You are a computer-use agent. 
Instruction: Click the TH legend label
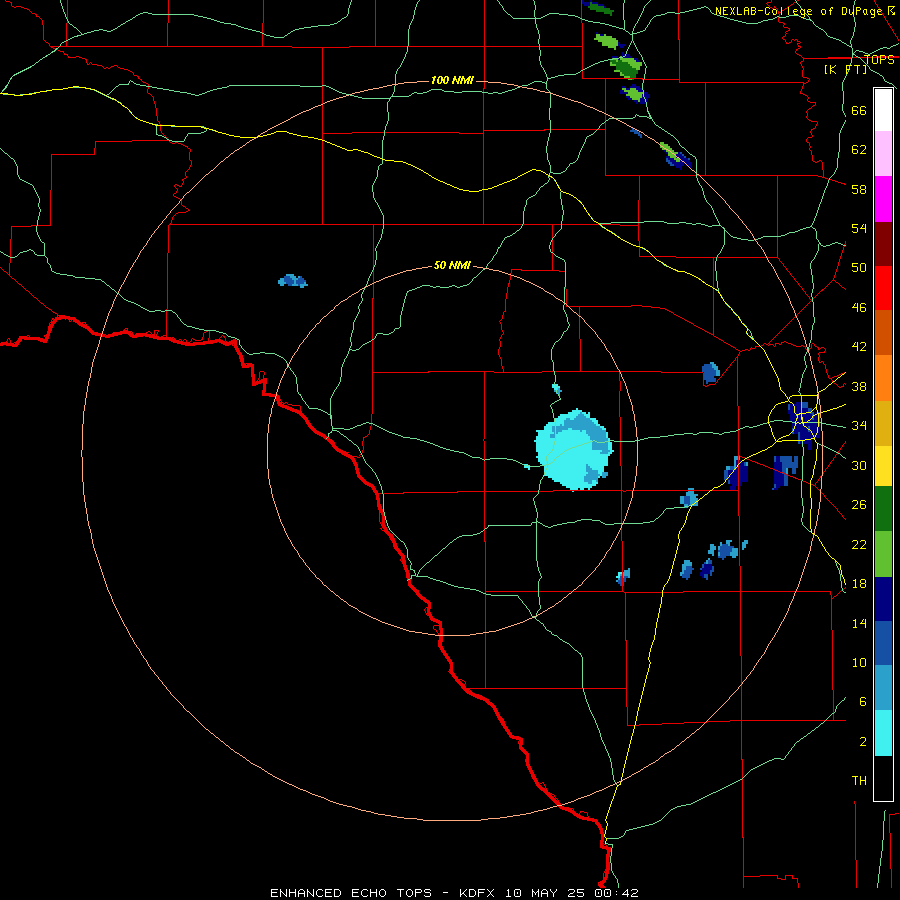coord(859,781)
